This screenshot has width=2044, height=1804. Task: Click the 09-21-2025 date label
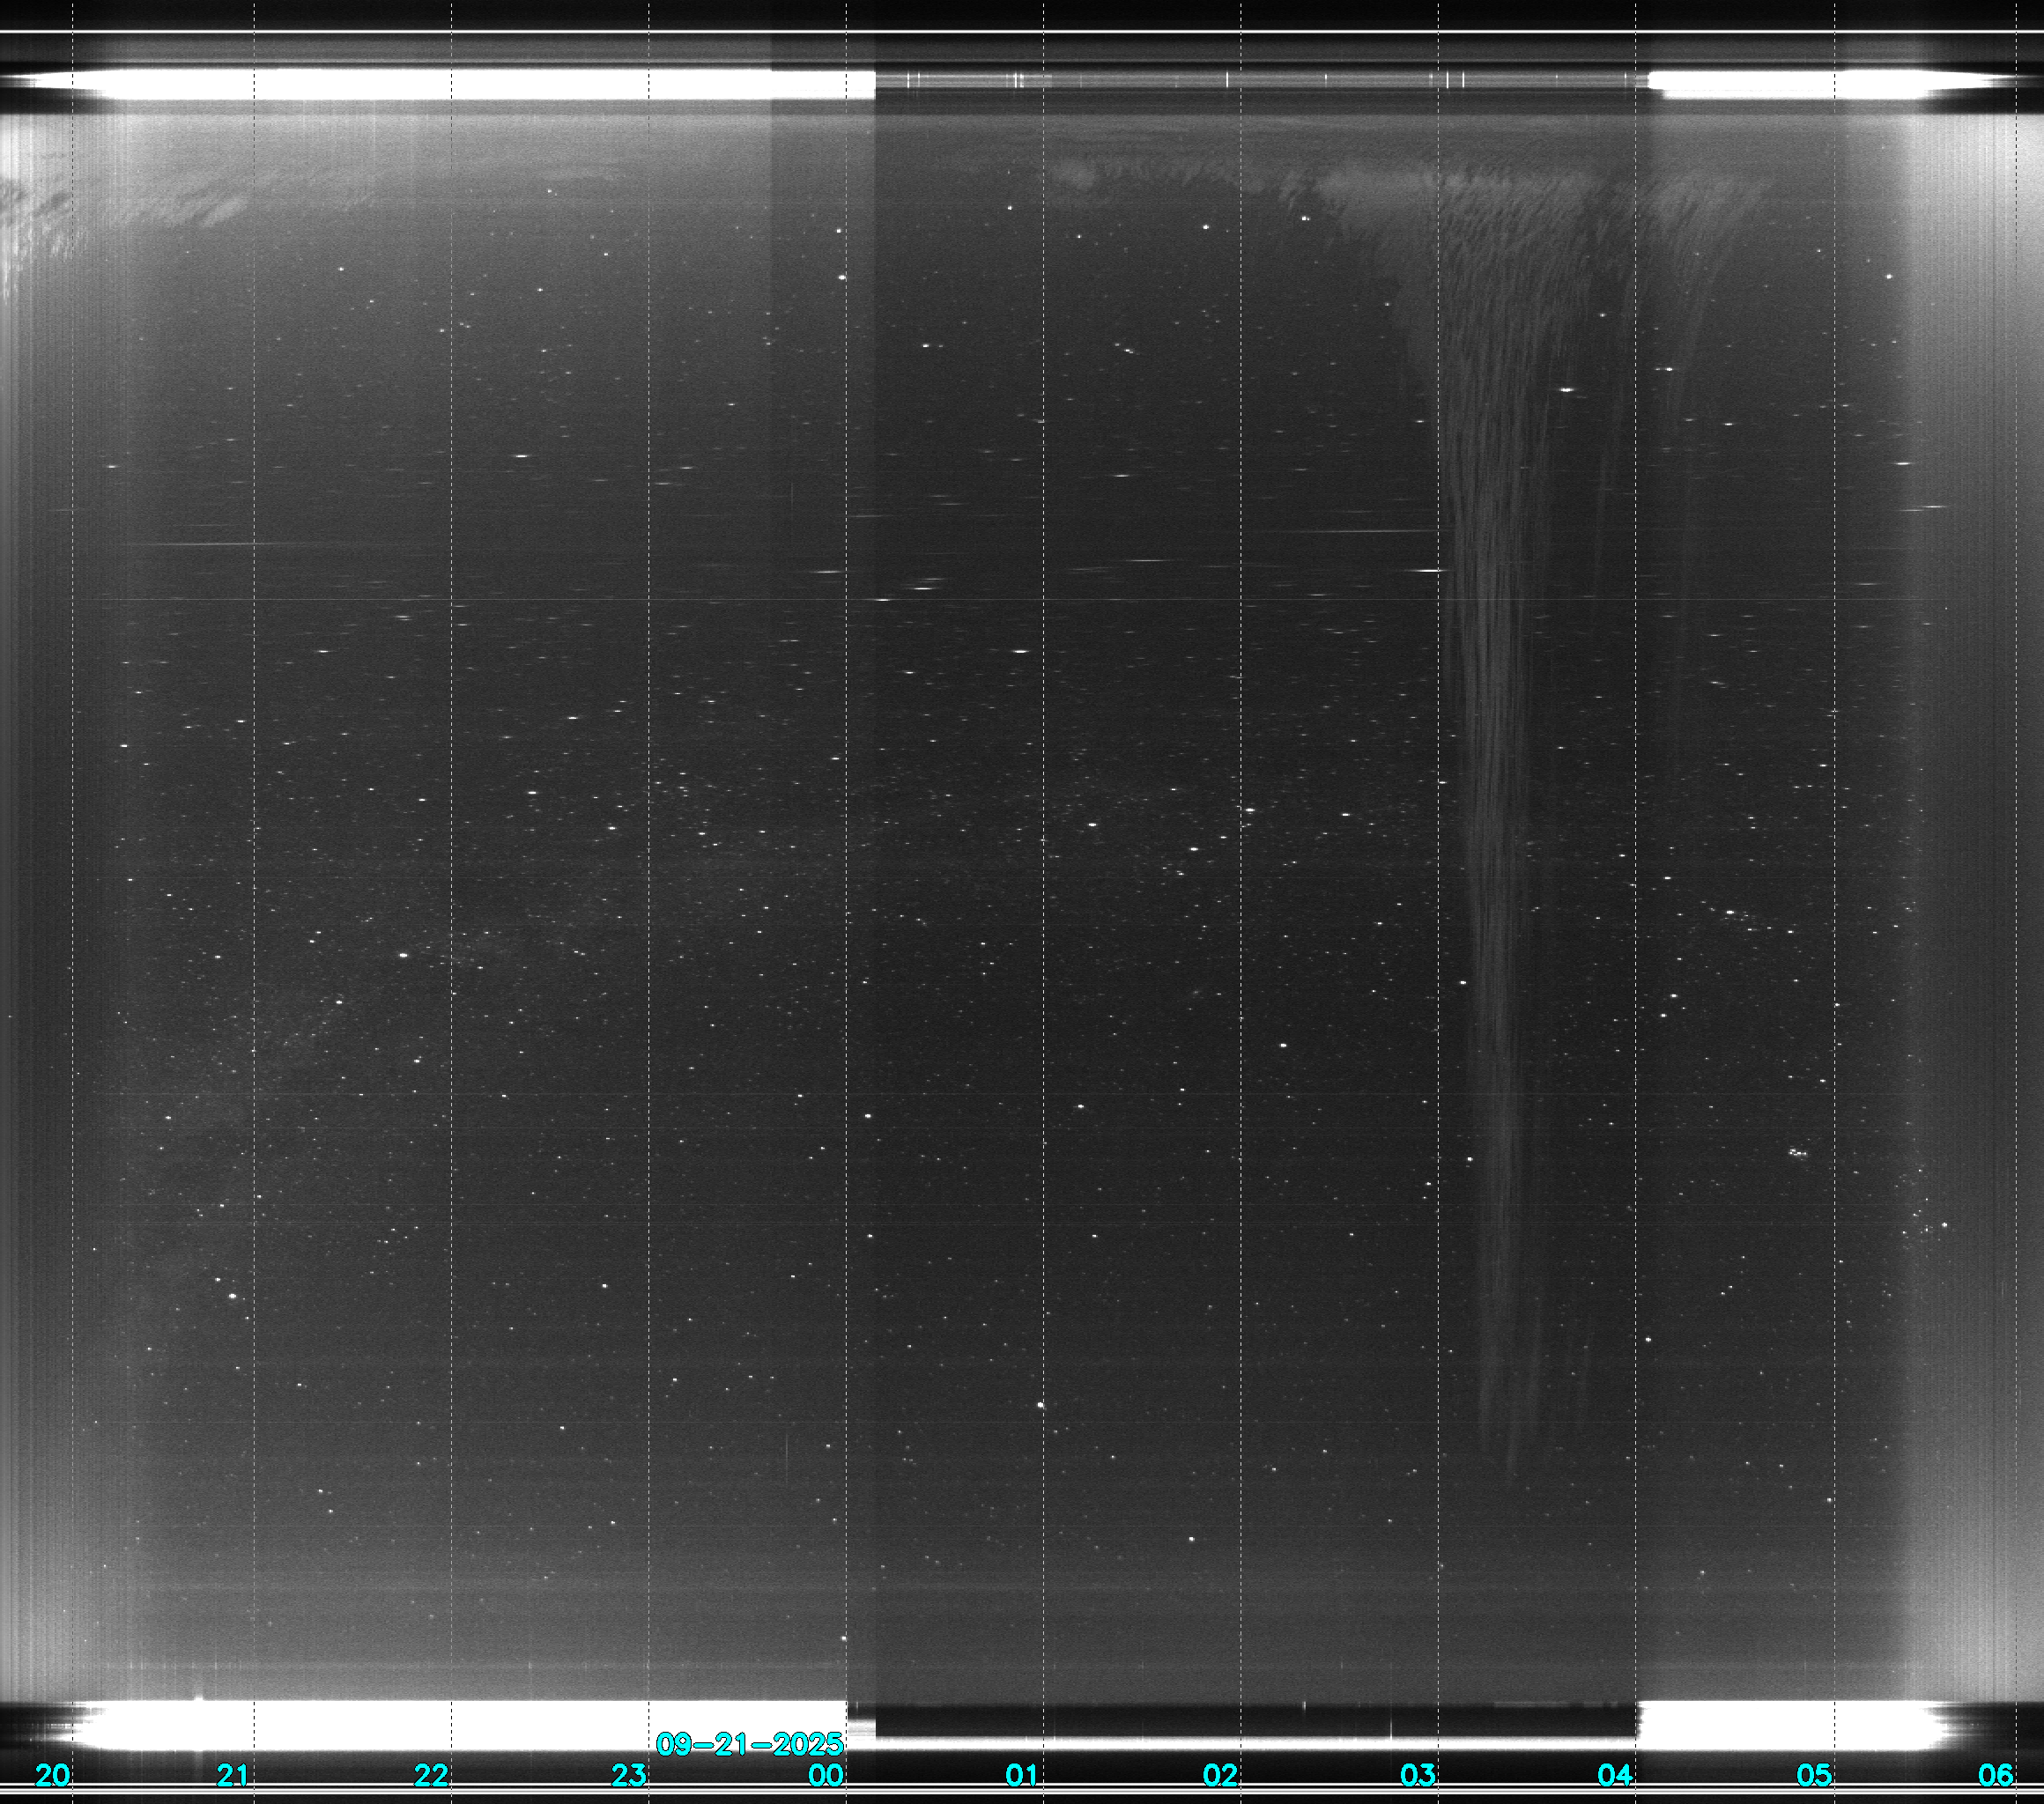(749, 1744)
